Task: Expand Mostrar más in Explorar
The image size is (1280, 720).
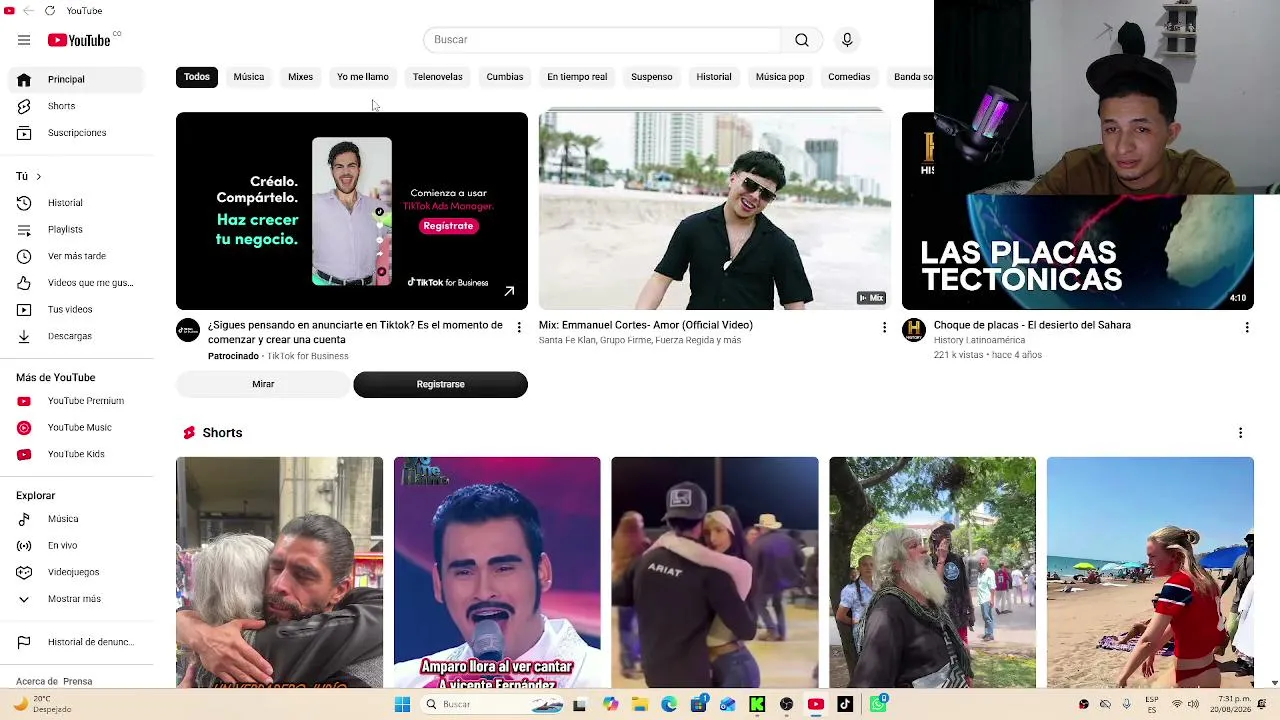Action: [76, 599]
